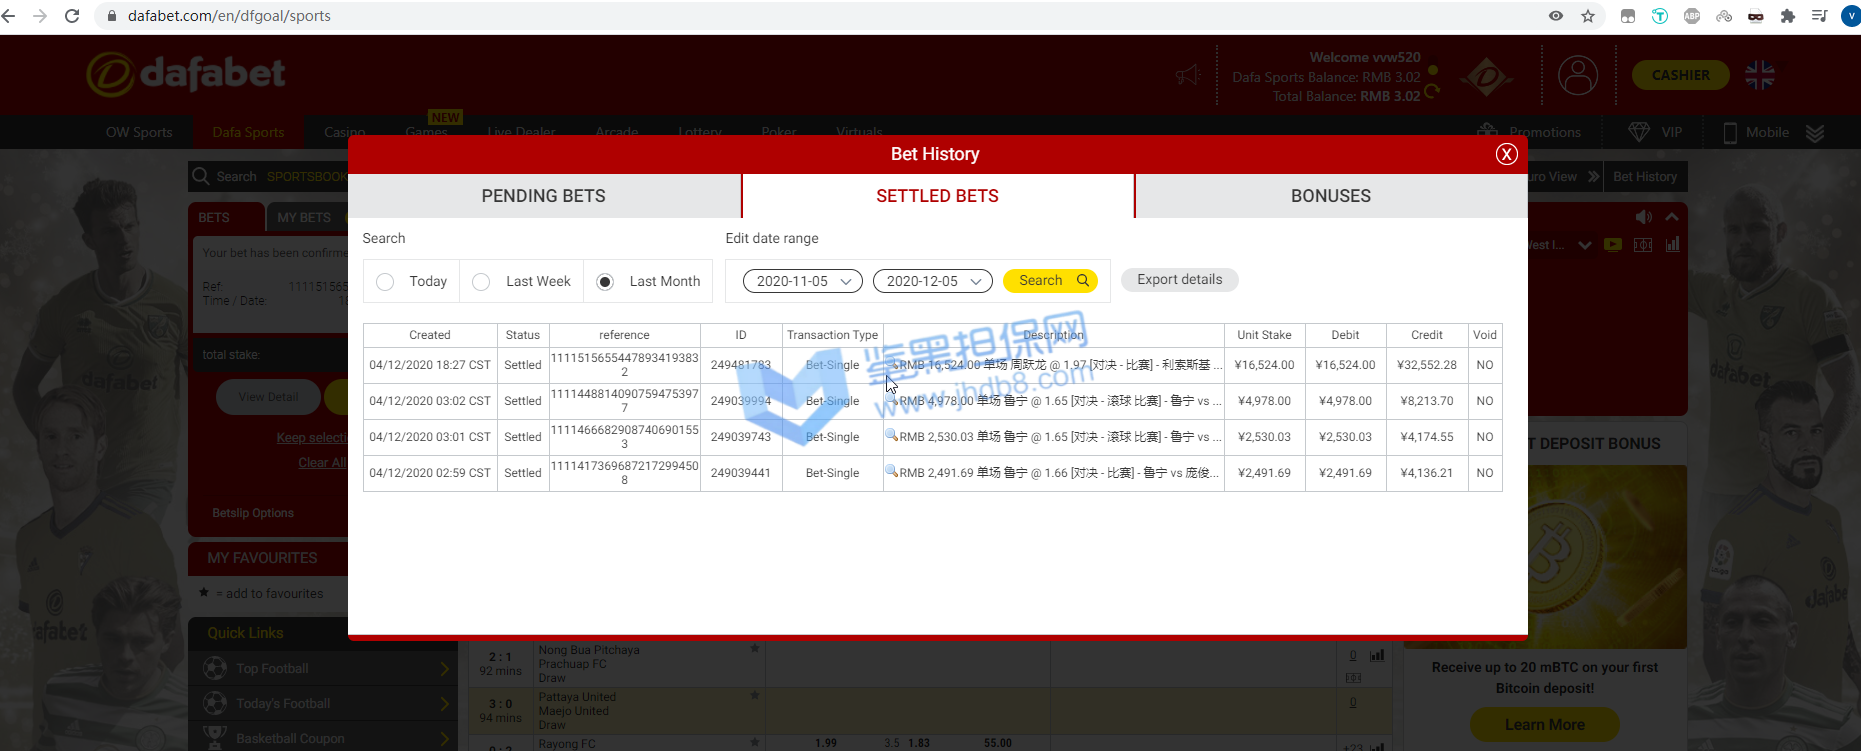Expand the header menu chevron near Mobile
Screen dimensions: 1861x751
tap(1815, 133)
